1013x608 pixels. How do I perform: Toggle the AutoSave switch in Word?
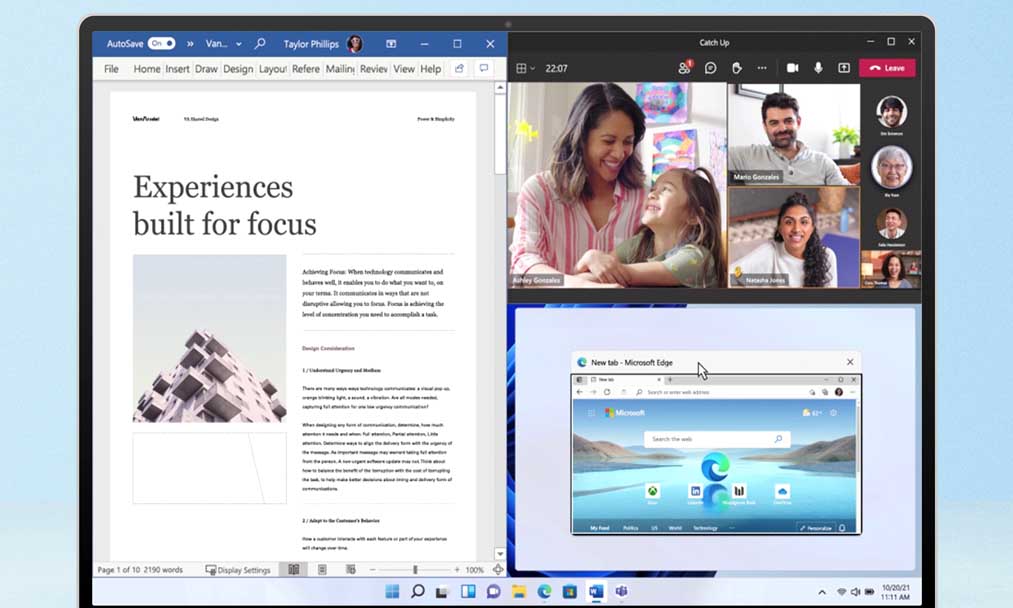(x=162, y=43)
